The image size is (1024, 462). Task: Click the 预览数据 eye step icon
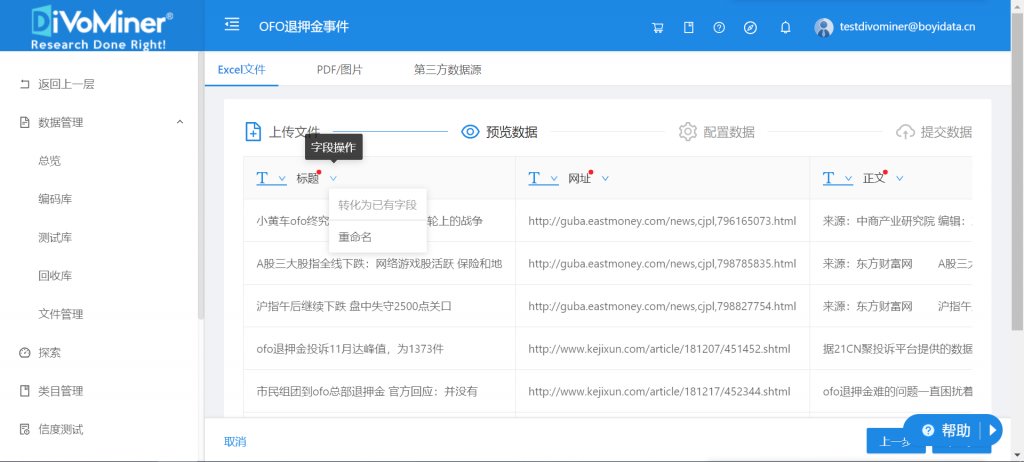tap(470, 131)
